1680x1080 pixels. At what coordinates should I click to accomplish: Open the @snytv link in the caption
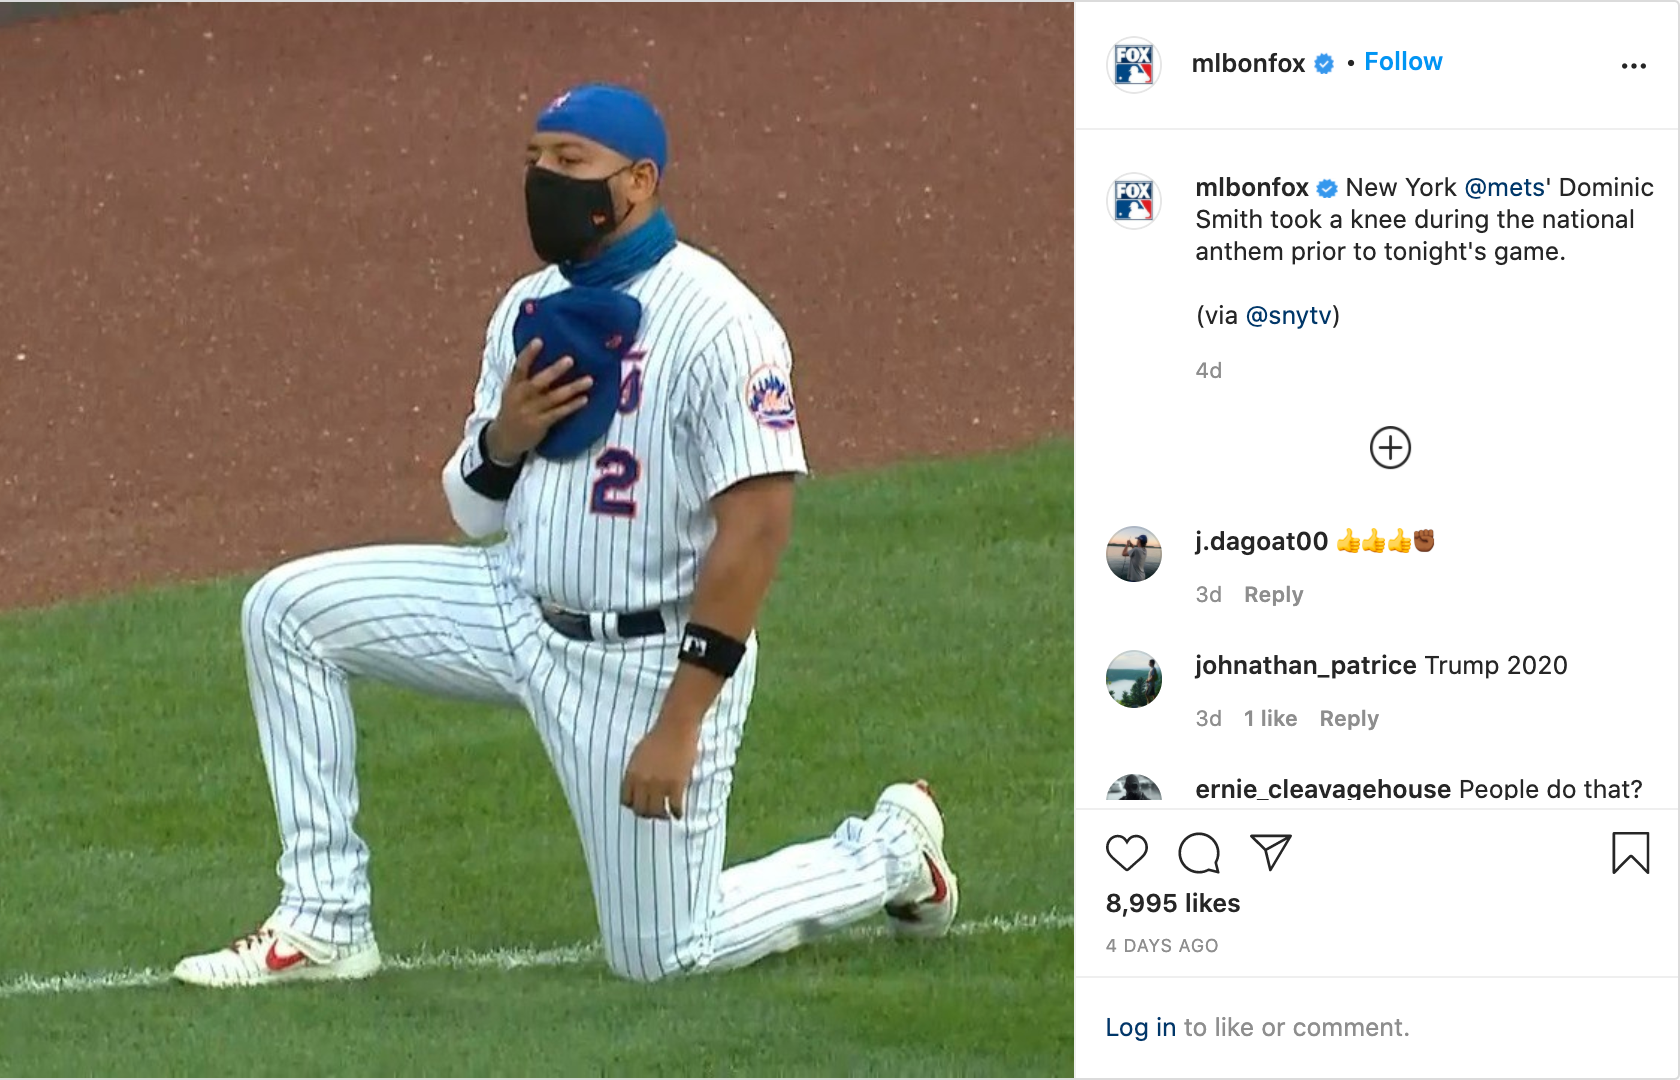tap(1290, 315)
